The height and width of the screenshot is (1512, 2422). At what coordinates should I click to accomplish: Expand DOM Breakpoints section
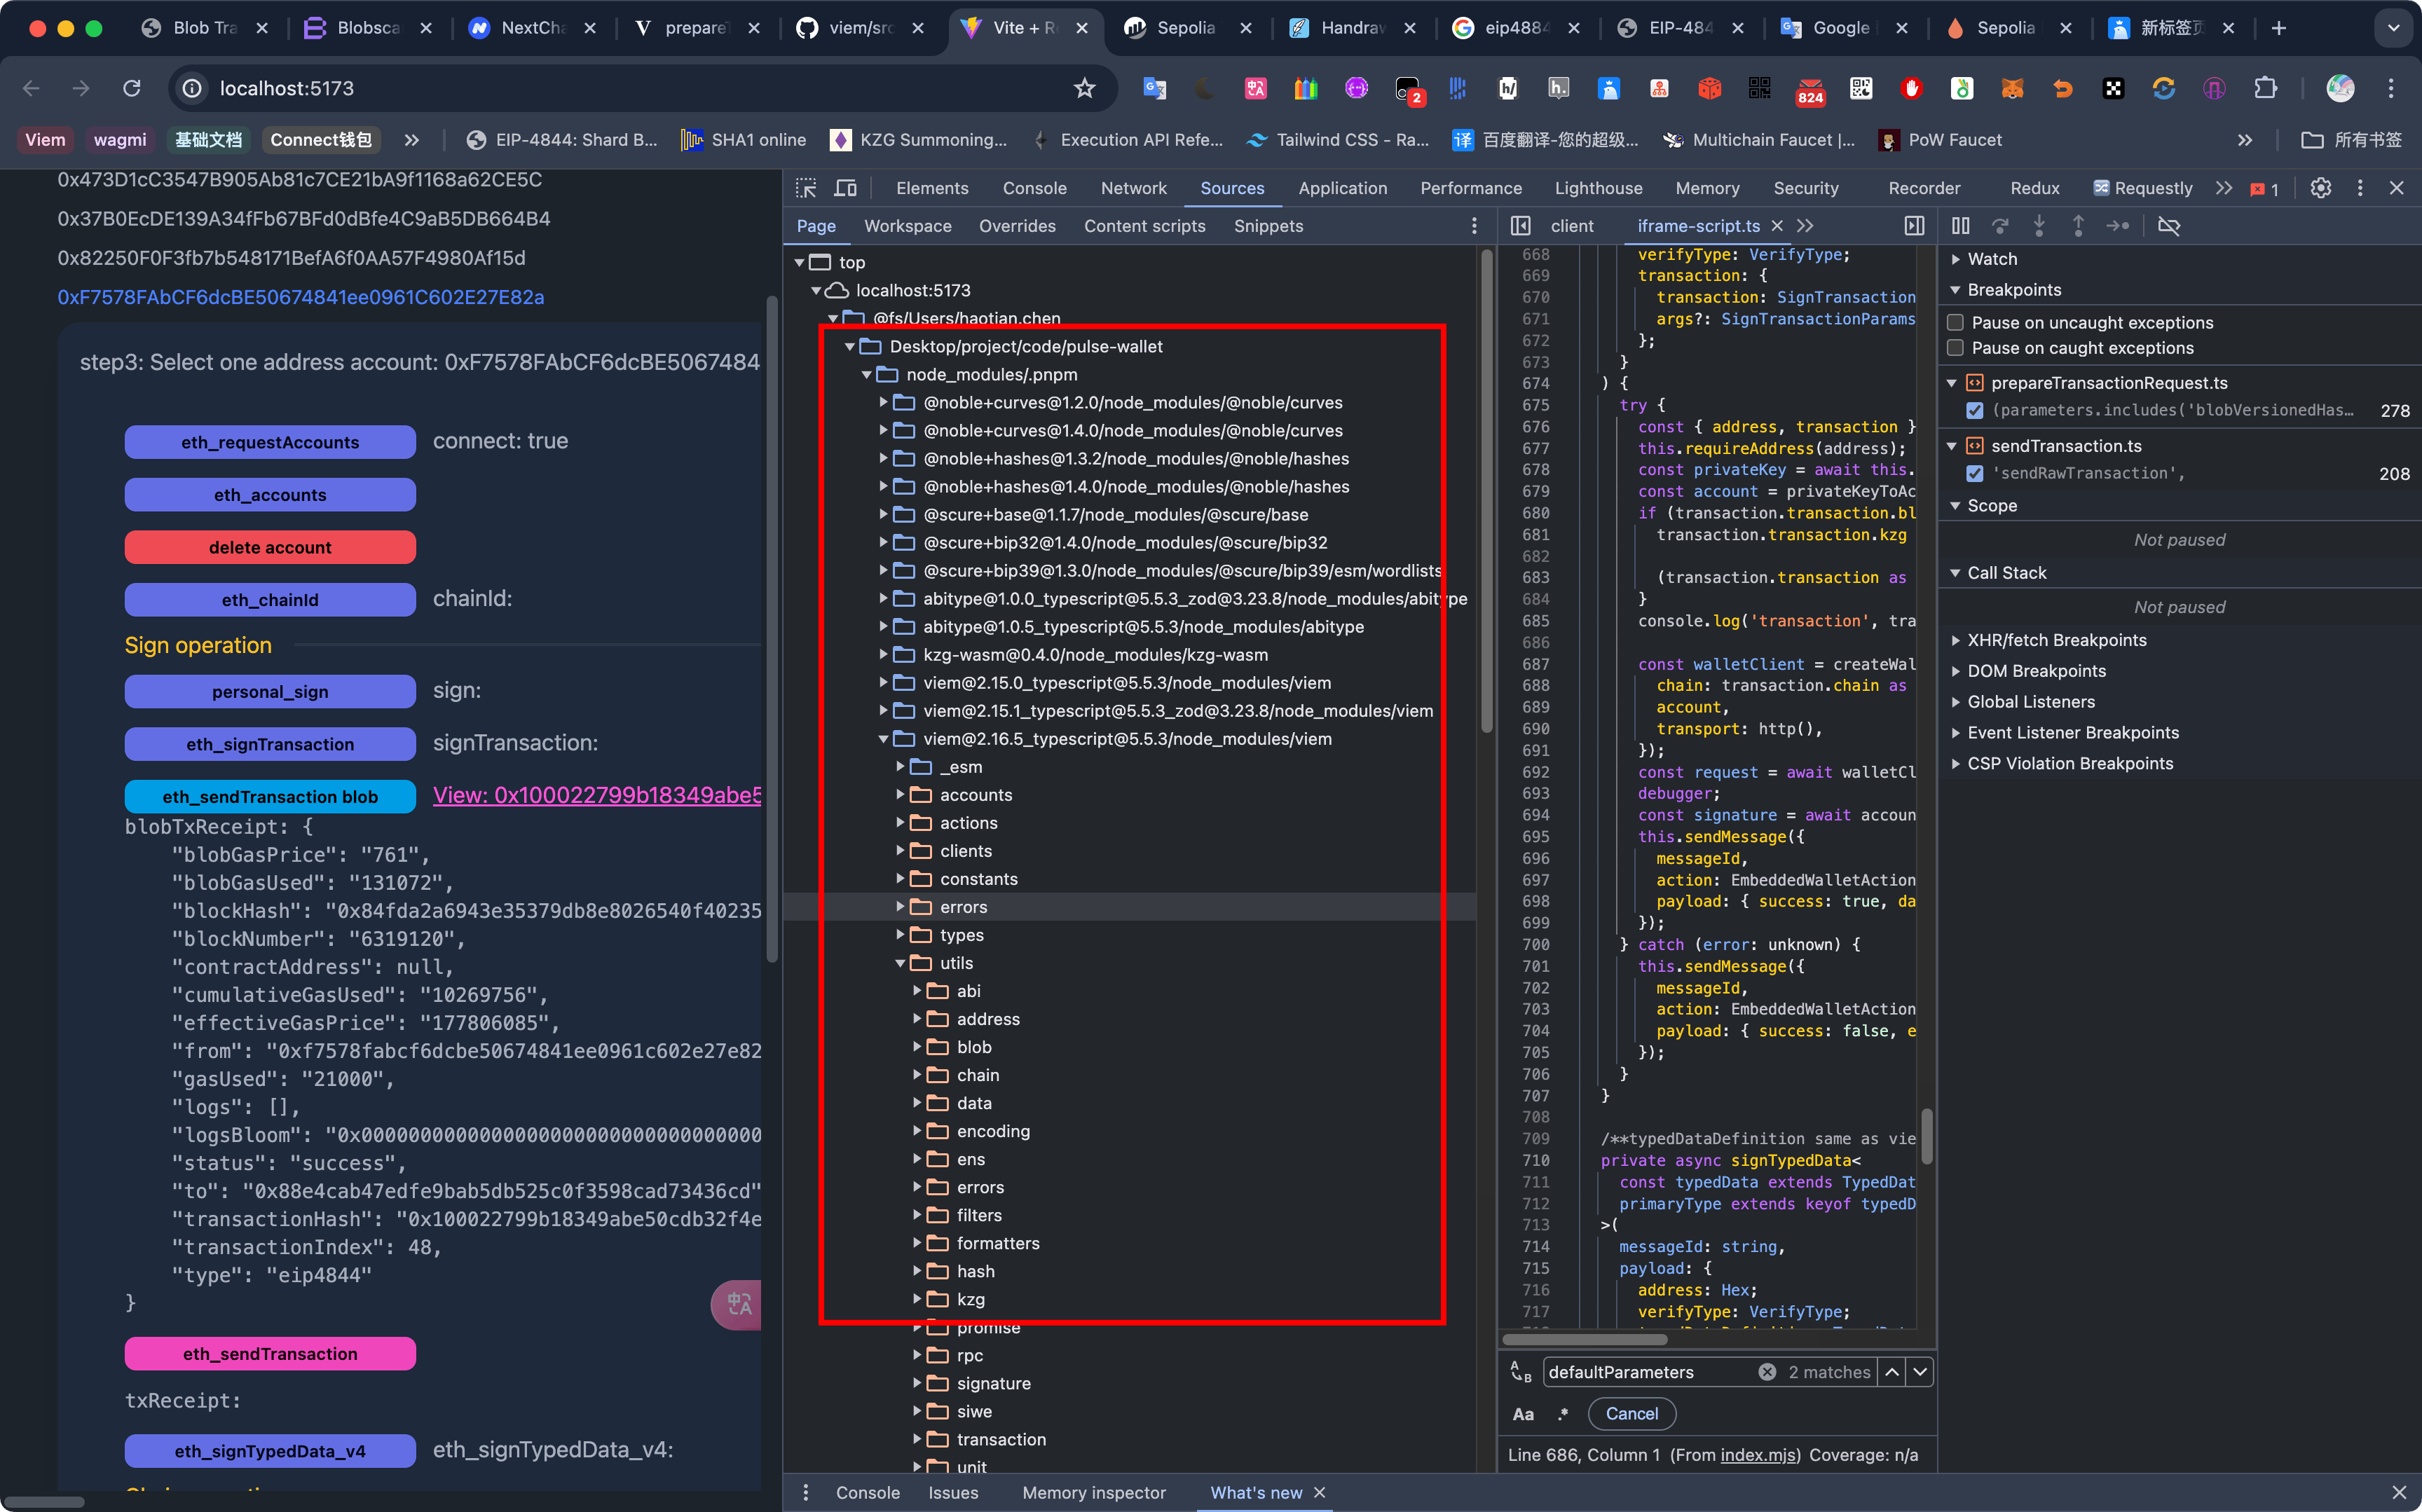click(x=1956, y=671)
